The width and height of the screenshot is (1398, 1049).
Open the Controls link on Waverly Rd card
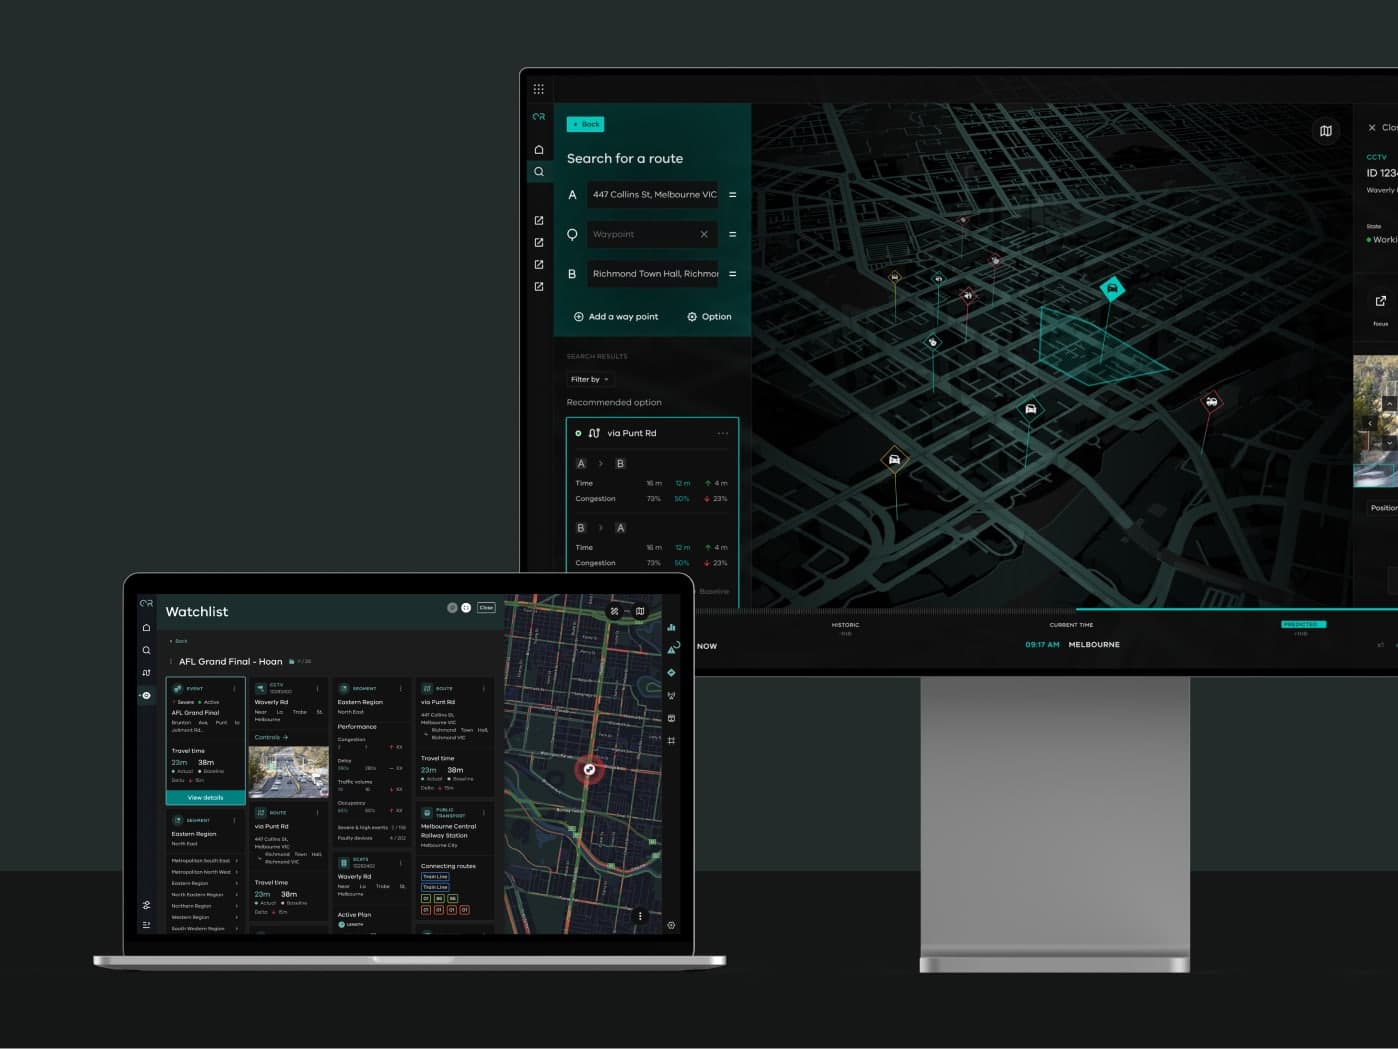(271, 737)
